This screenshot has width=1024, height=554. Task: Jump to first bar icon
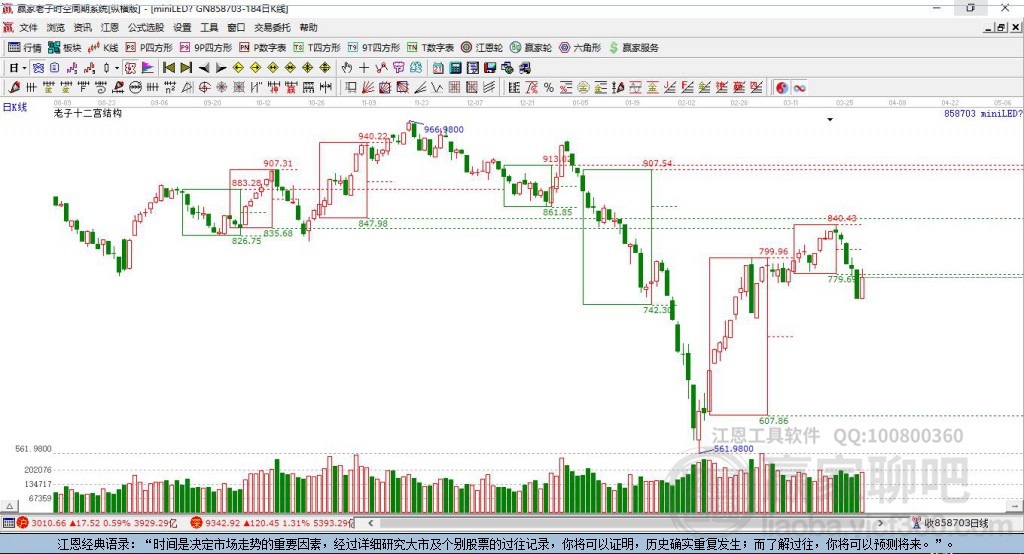(x=169, y=68)
